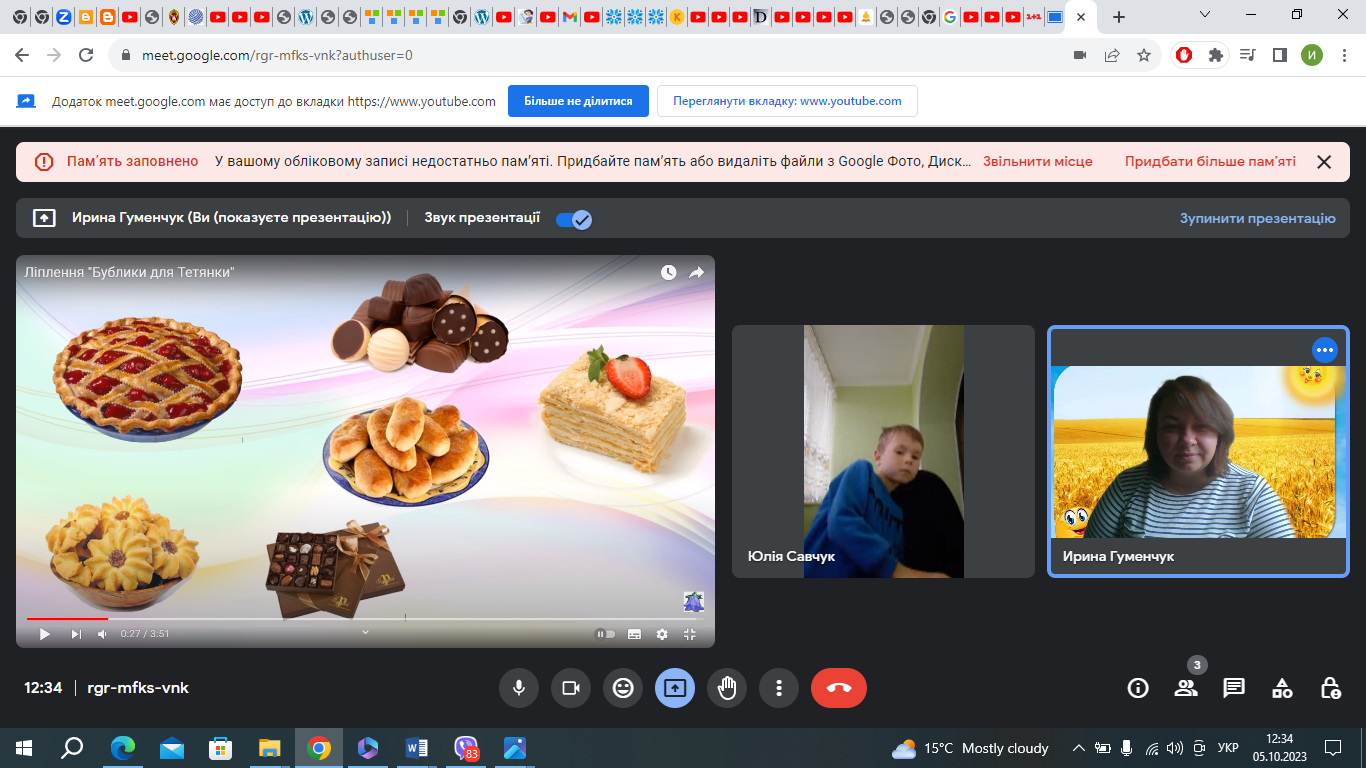Mute the microphone in Meet
1366x768 pixels.
[519, 688]
